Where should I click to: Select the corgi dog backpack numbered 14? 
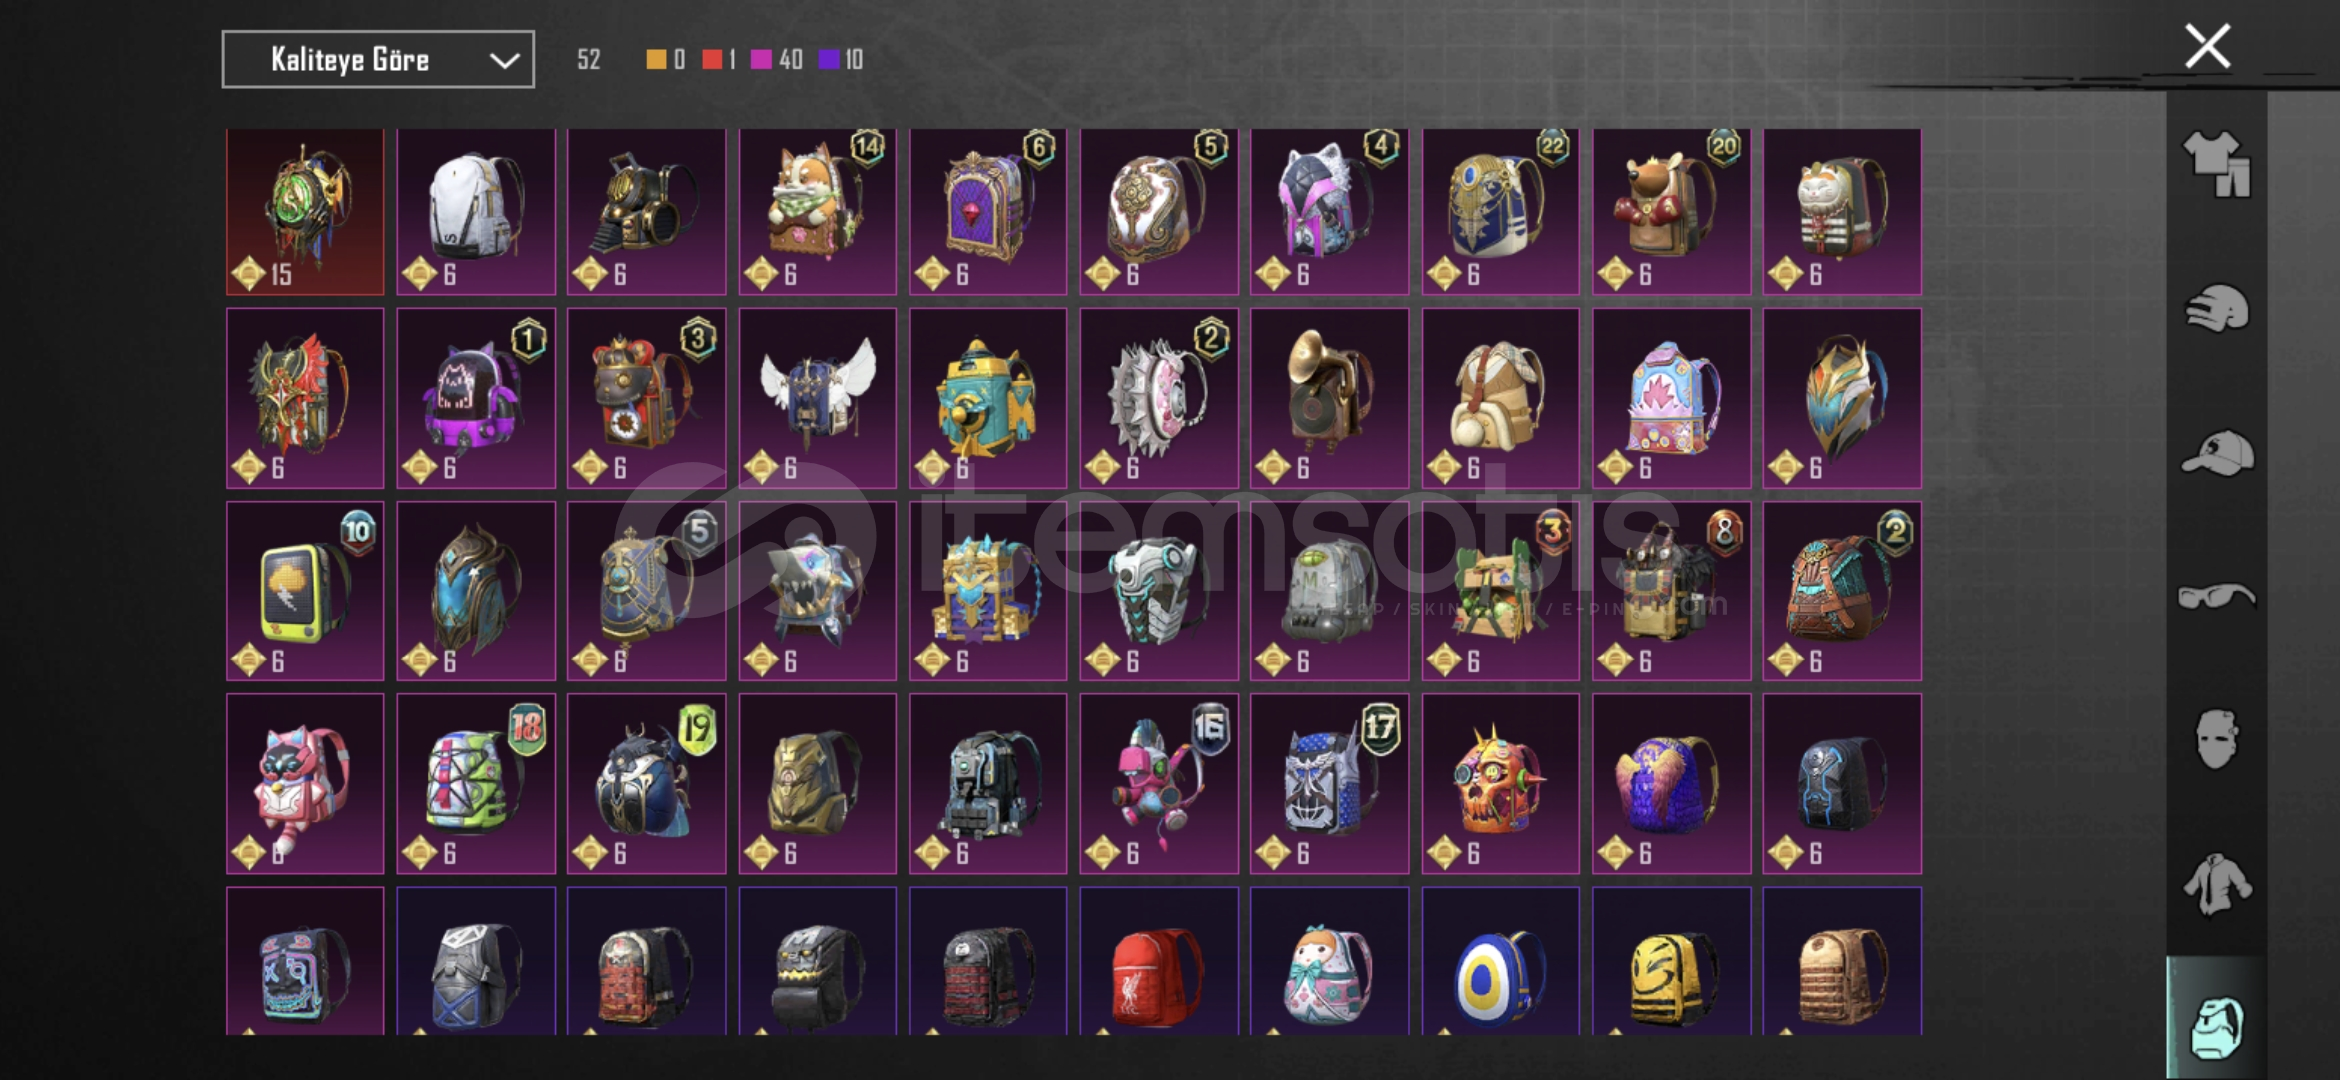(818, 211)
